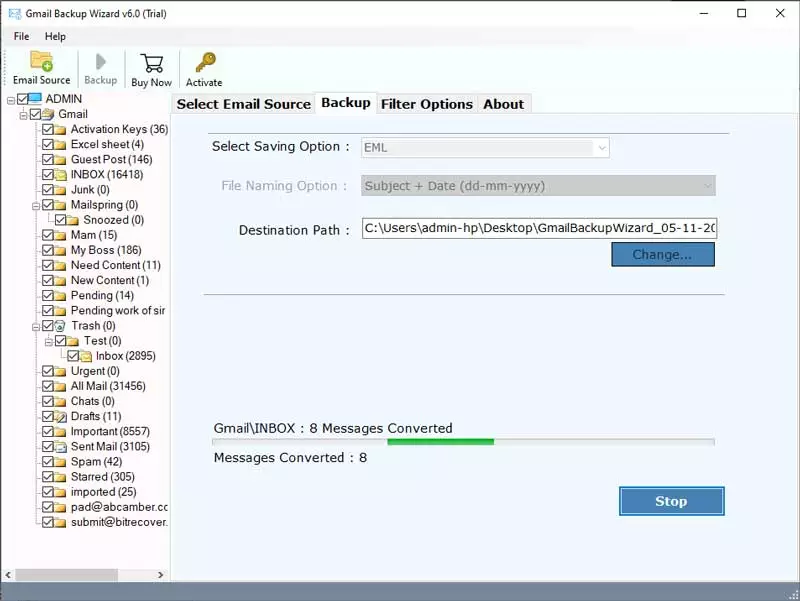Click the Gmail account folder icon

tap(48, 114)
